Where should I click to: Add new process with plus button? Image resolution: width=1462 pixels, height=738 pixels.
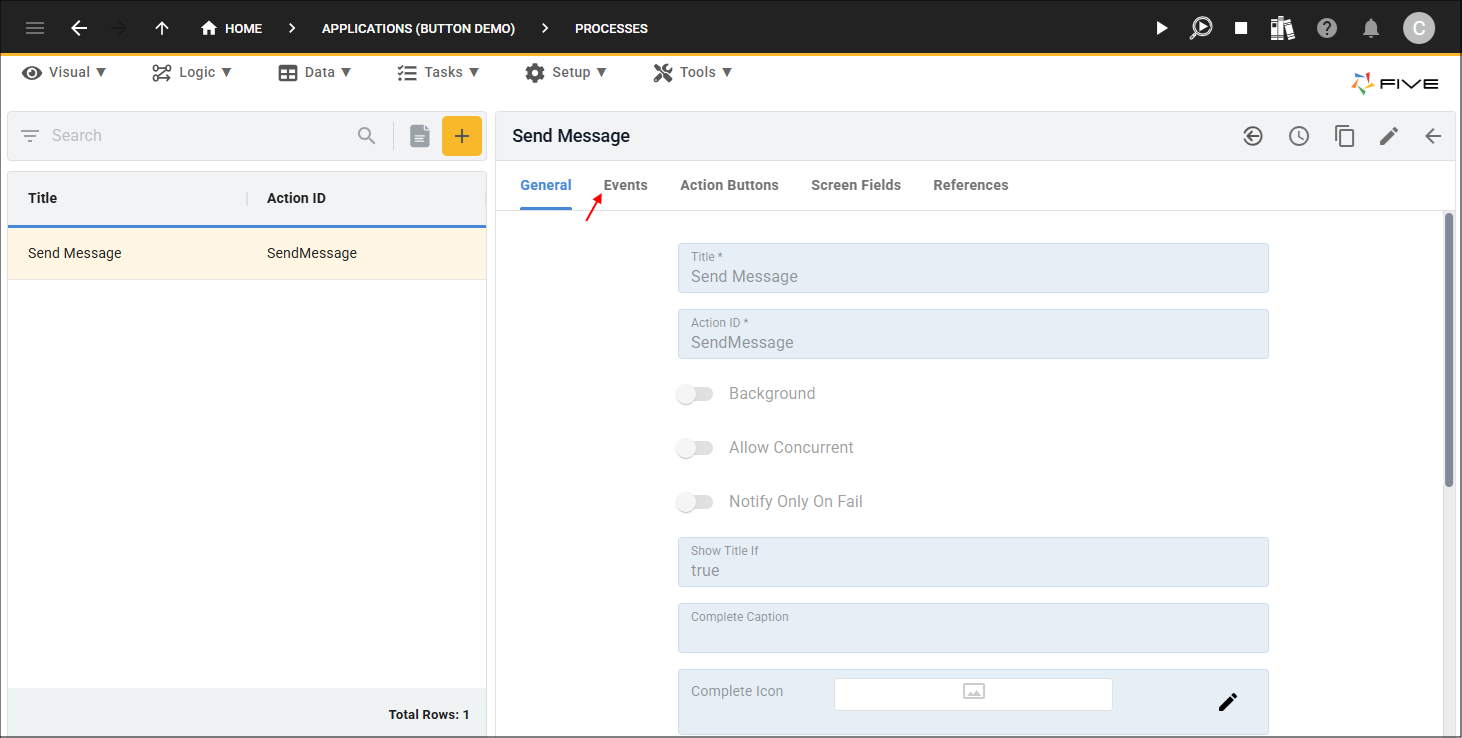(462, 135)
